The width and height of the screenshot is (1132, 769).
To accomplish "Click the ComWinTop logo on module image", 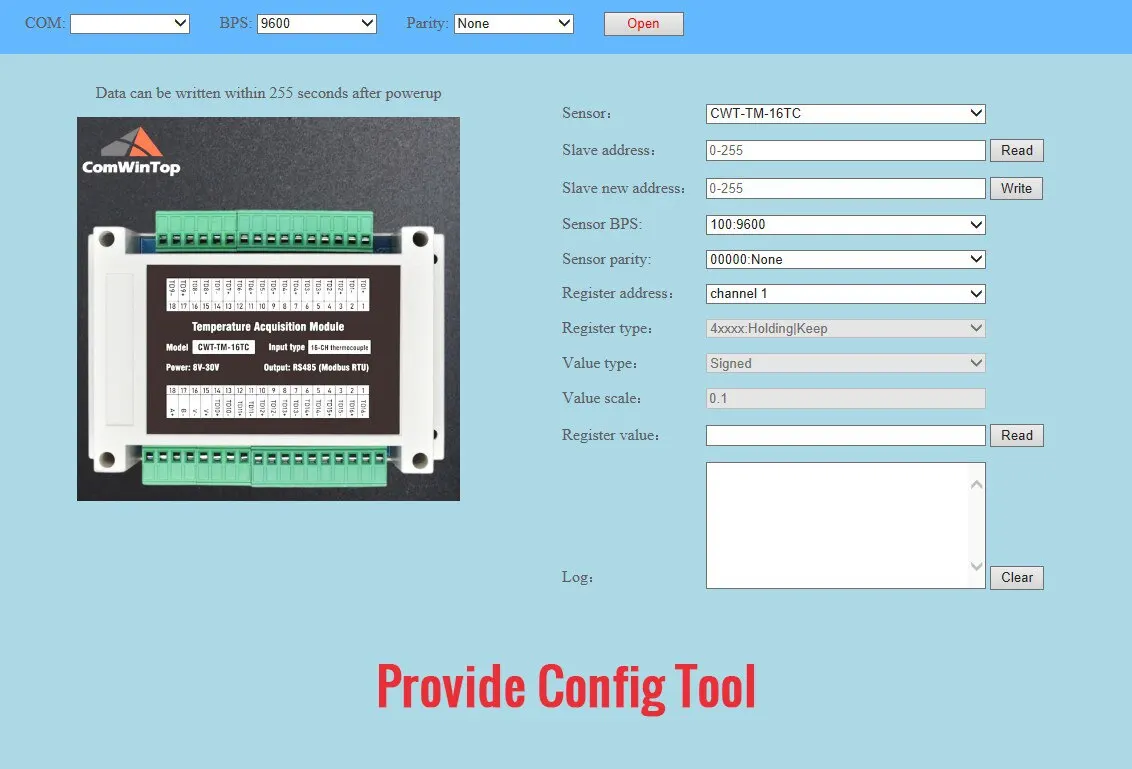I will pyautogui.click(x=131, y=153).
